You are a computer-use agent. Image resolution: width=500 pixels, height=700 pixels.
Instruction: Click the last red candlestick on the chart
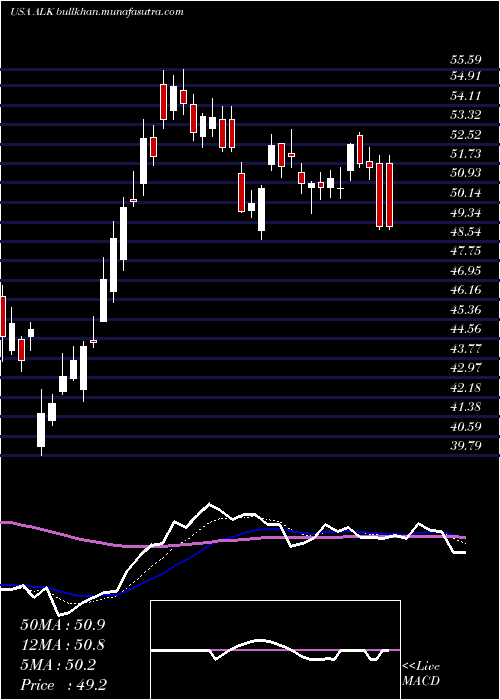390,194
